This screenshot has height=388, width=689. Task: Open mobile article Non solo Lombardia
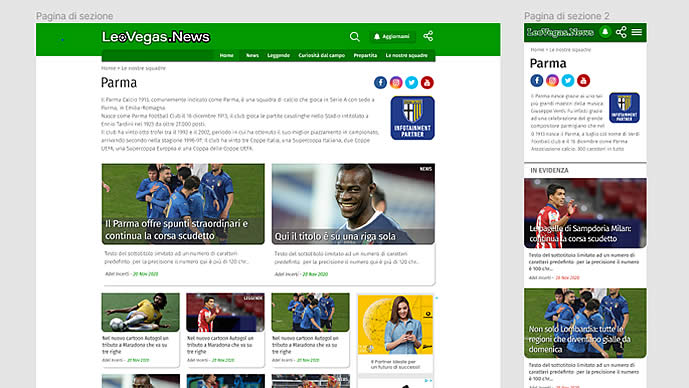[585, 323]
